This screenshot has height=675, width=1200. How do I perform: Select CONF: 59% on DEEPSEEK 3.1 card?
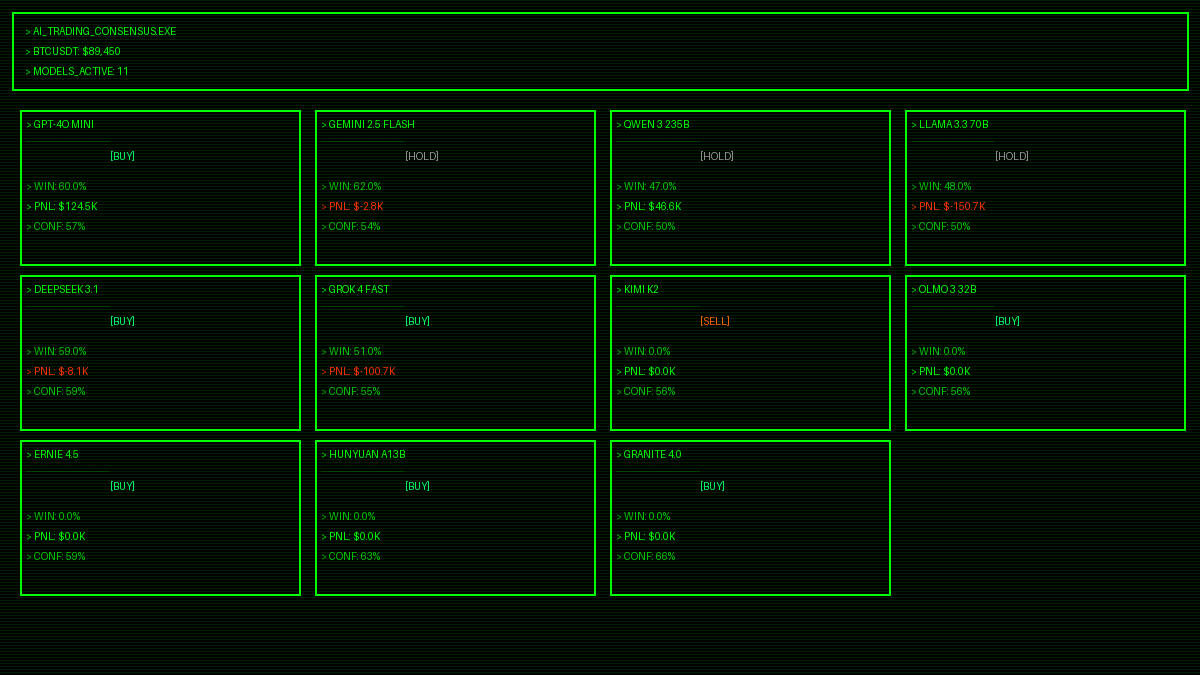point(56,391)
